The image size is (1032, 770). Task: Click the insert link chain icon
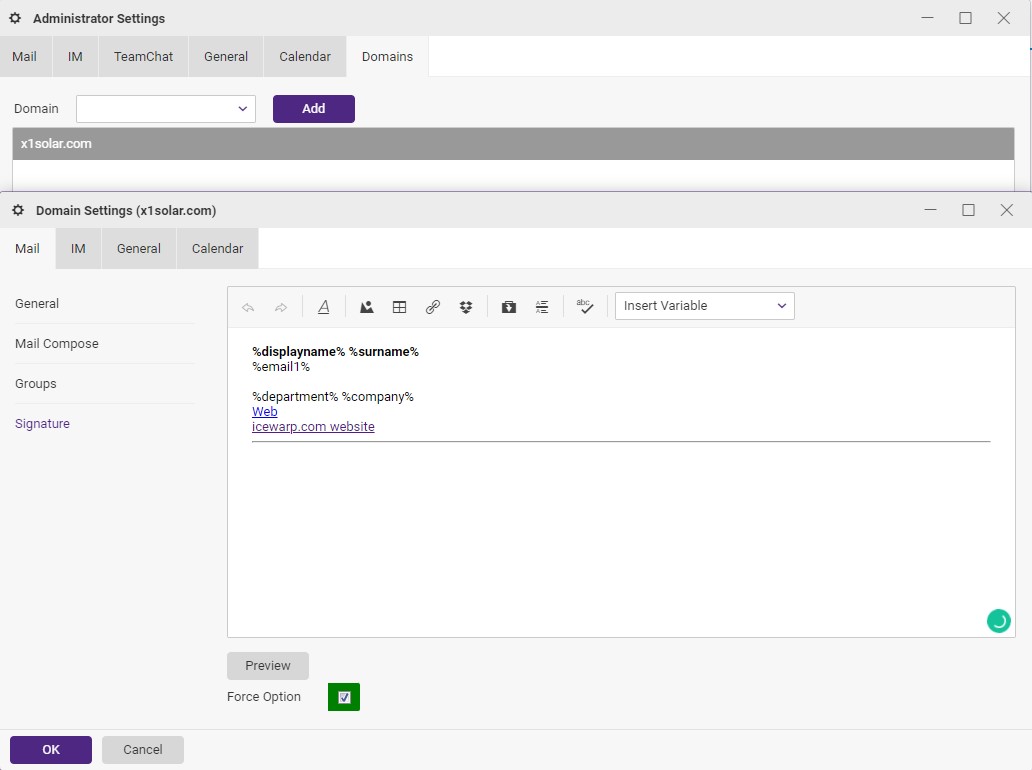click(433, 307)
